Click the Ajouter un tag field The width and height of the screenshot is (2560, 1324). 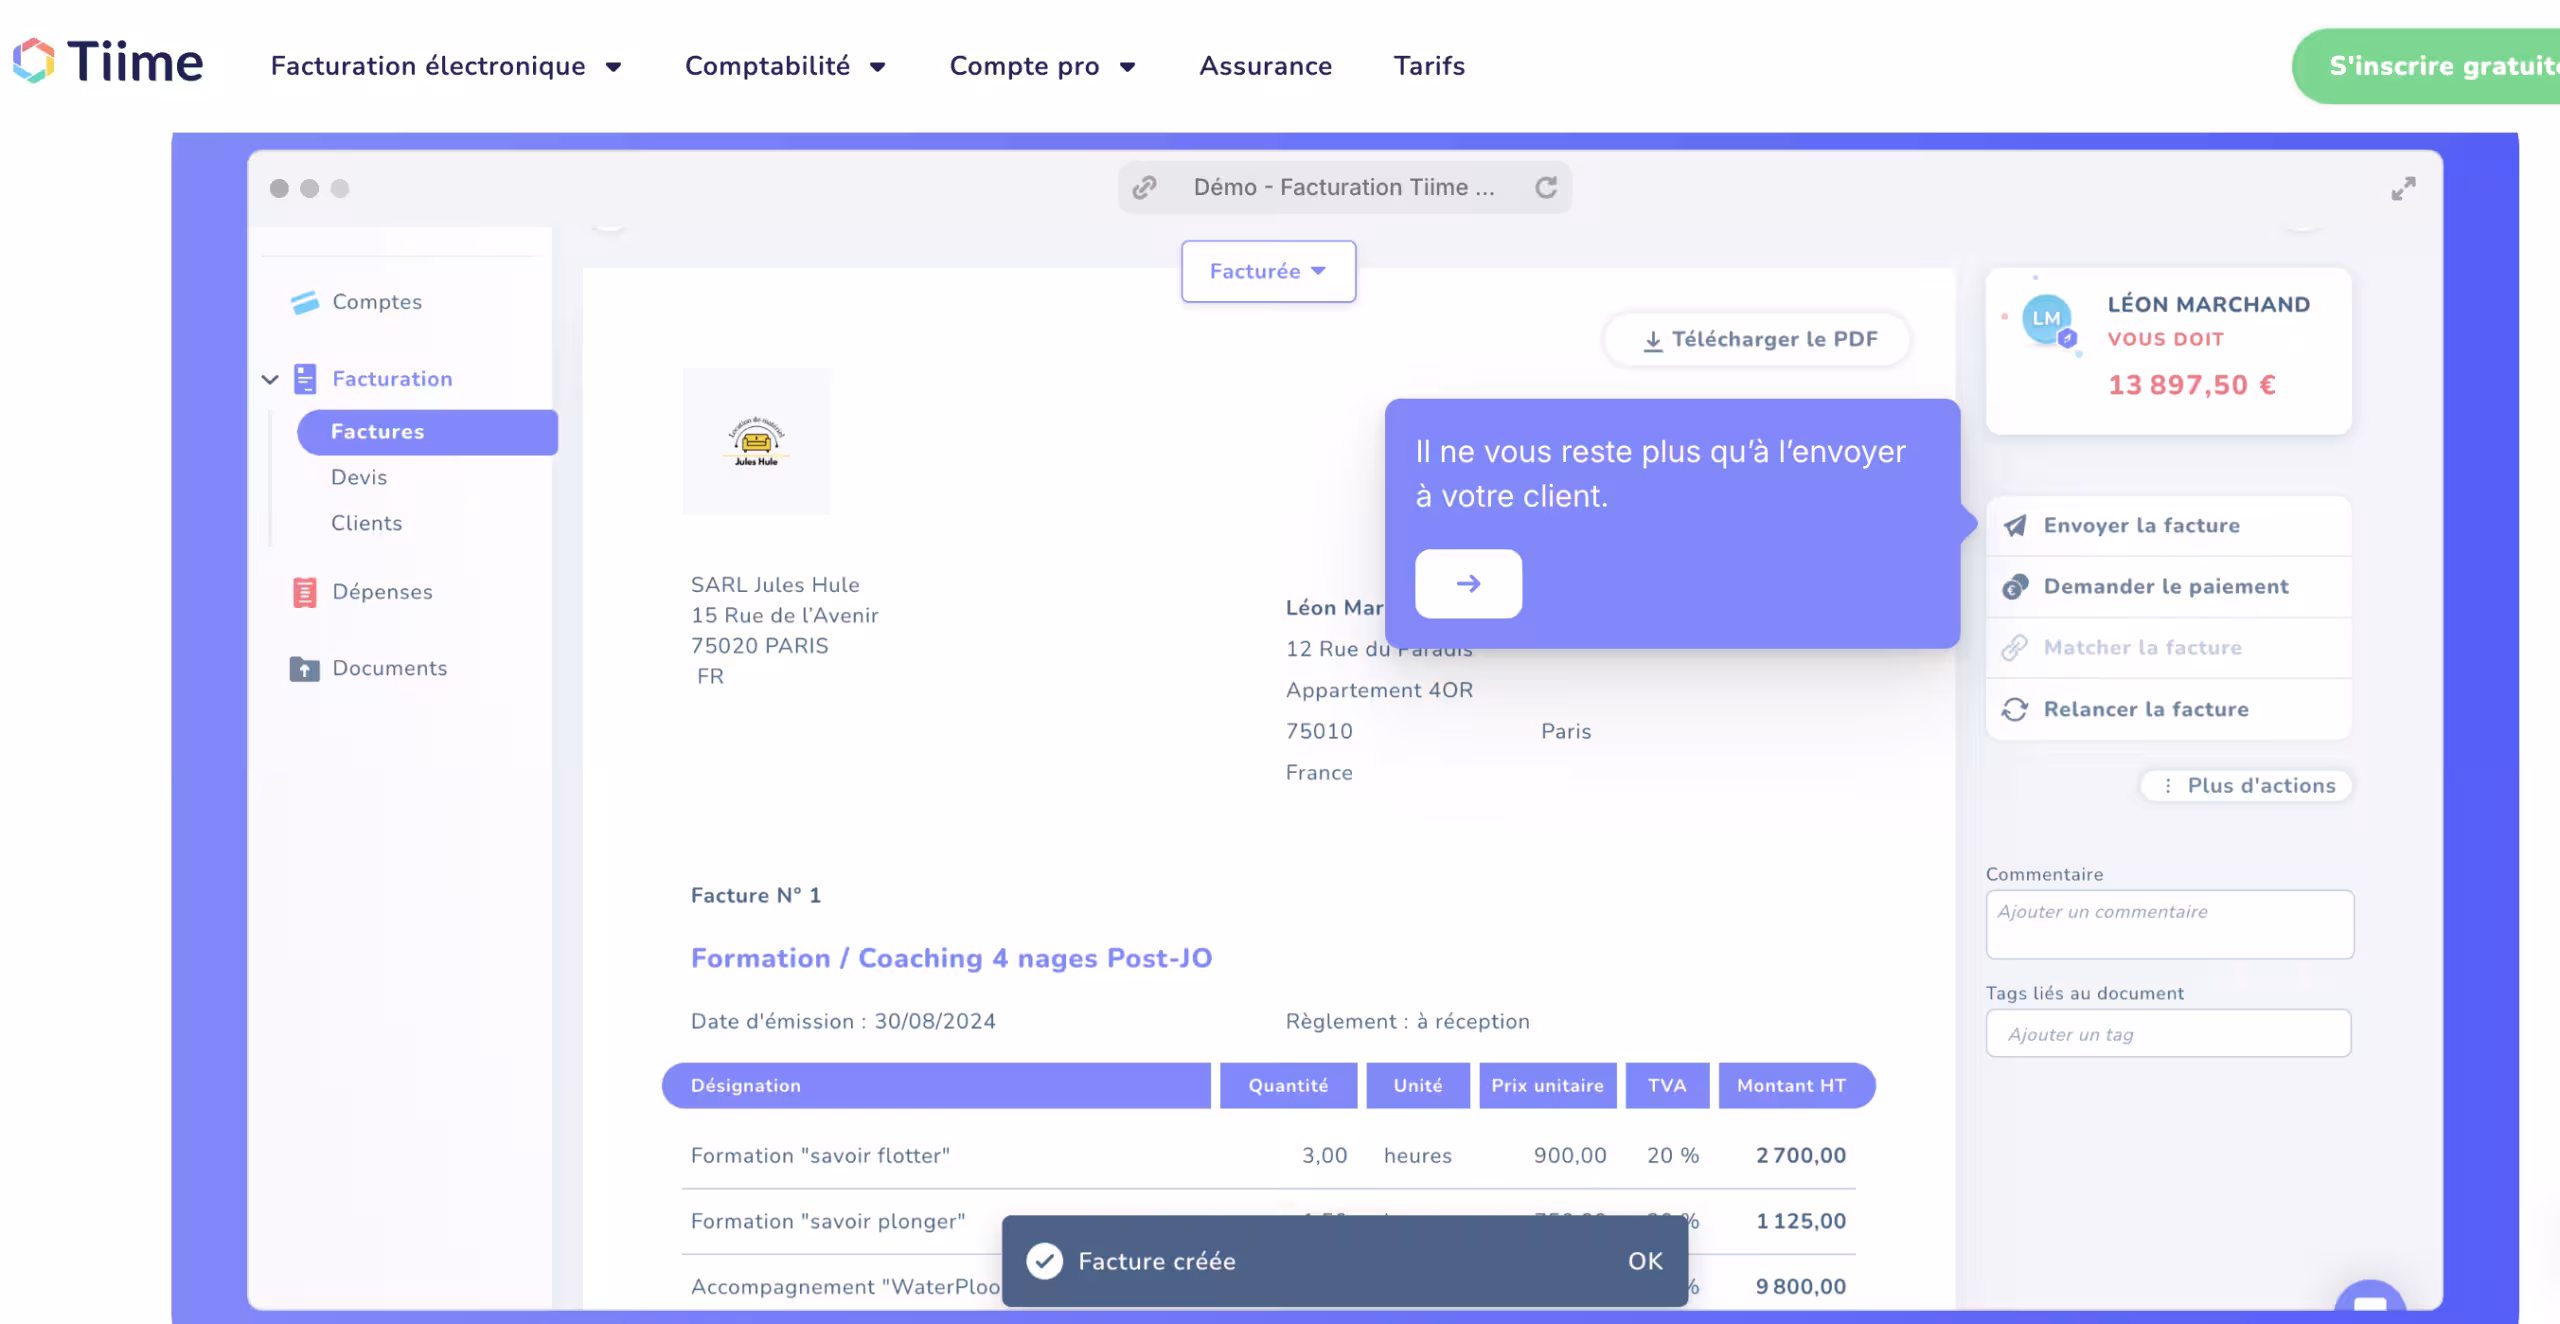coord(2168,1033)
